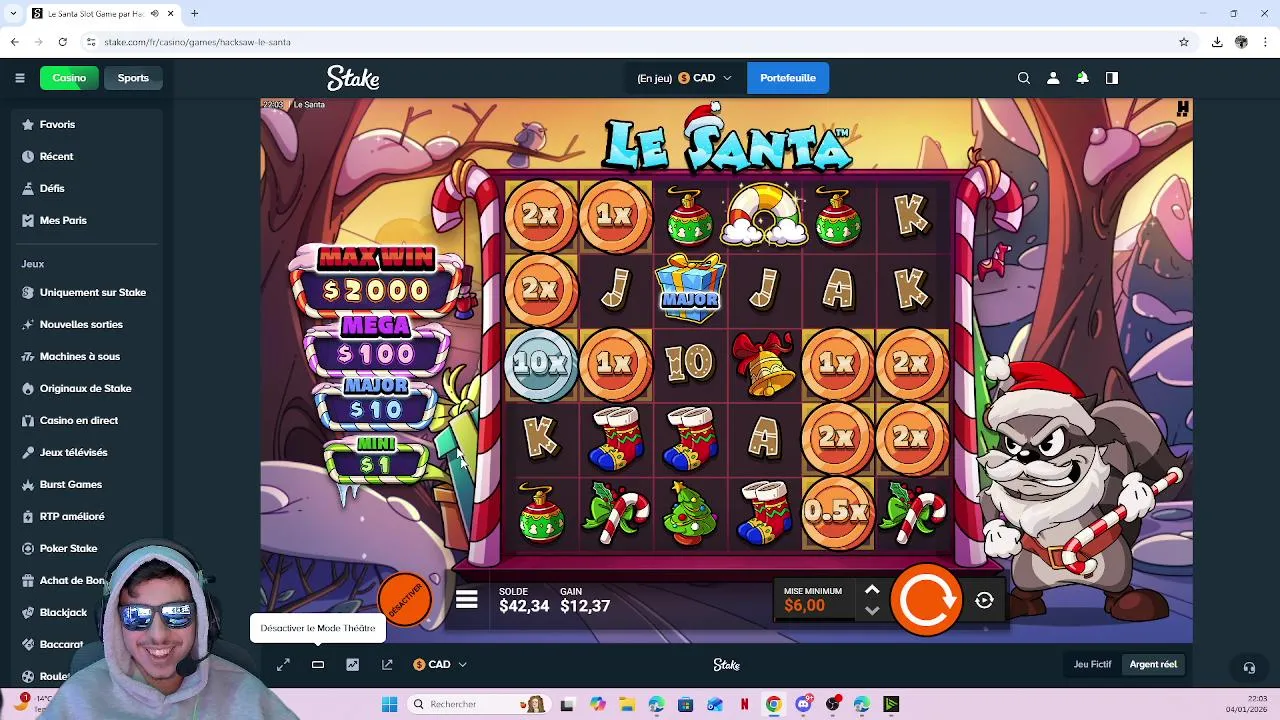
Task: Open Chrome three-dot menu
Action: (1265, 42)
